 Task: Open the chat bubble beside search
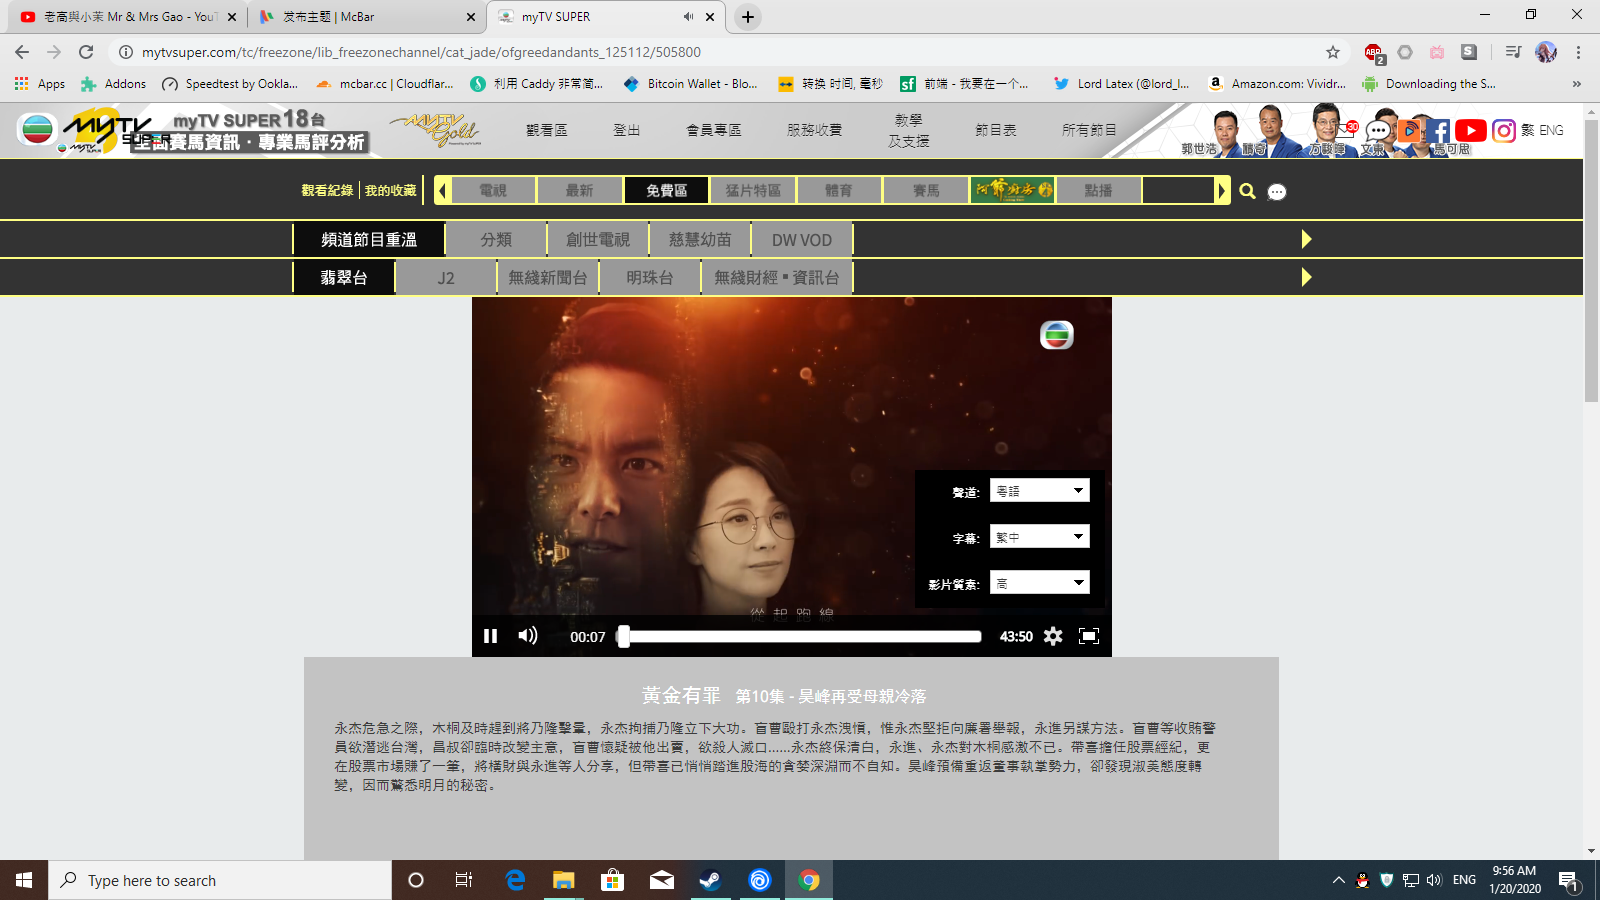pyautogui.click(x=1277, y=192)
